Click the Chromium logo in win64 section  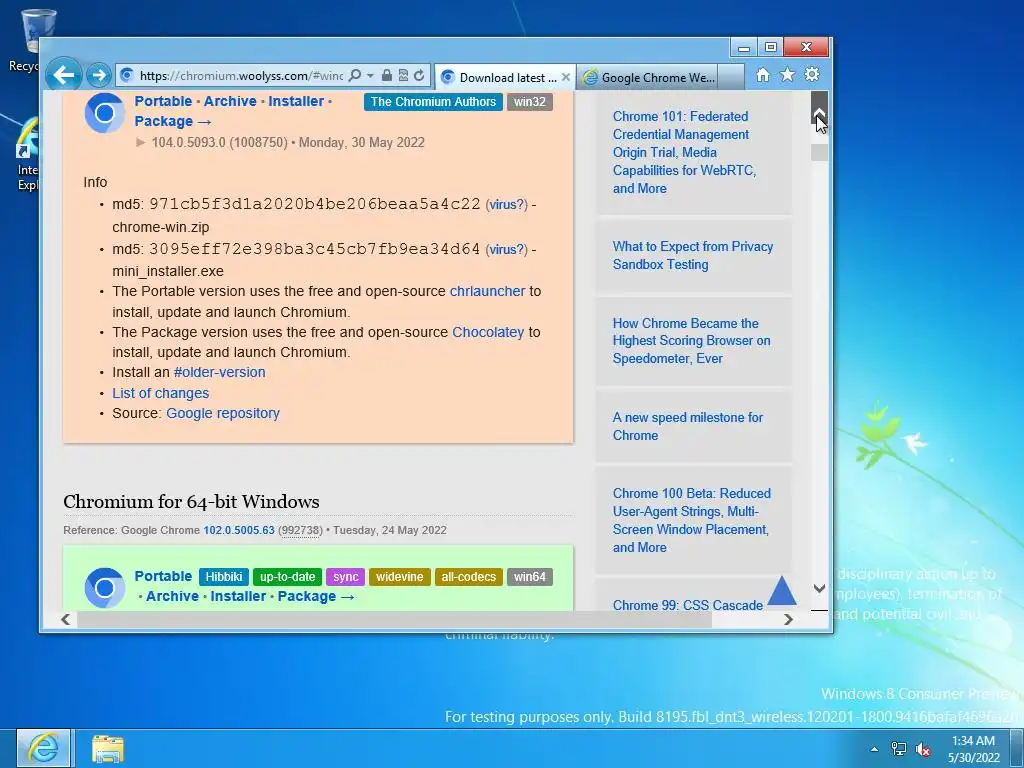[104, 588]
